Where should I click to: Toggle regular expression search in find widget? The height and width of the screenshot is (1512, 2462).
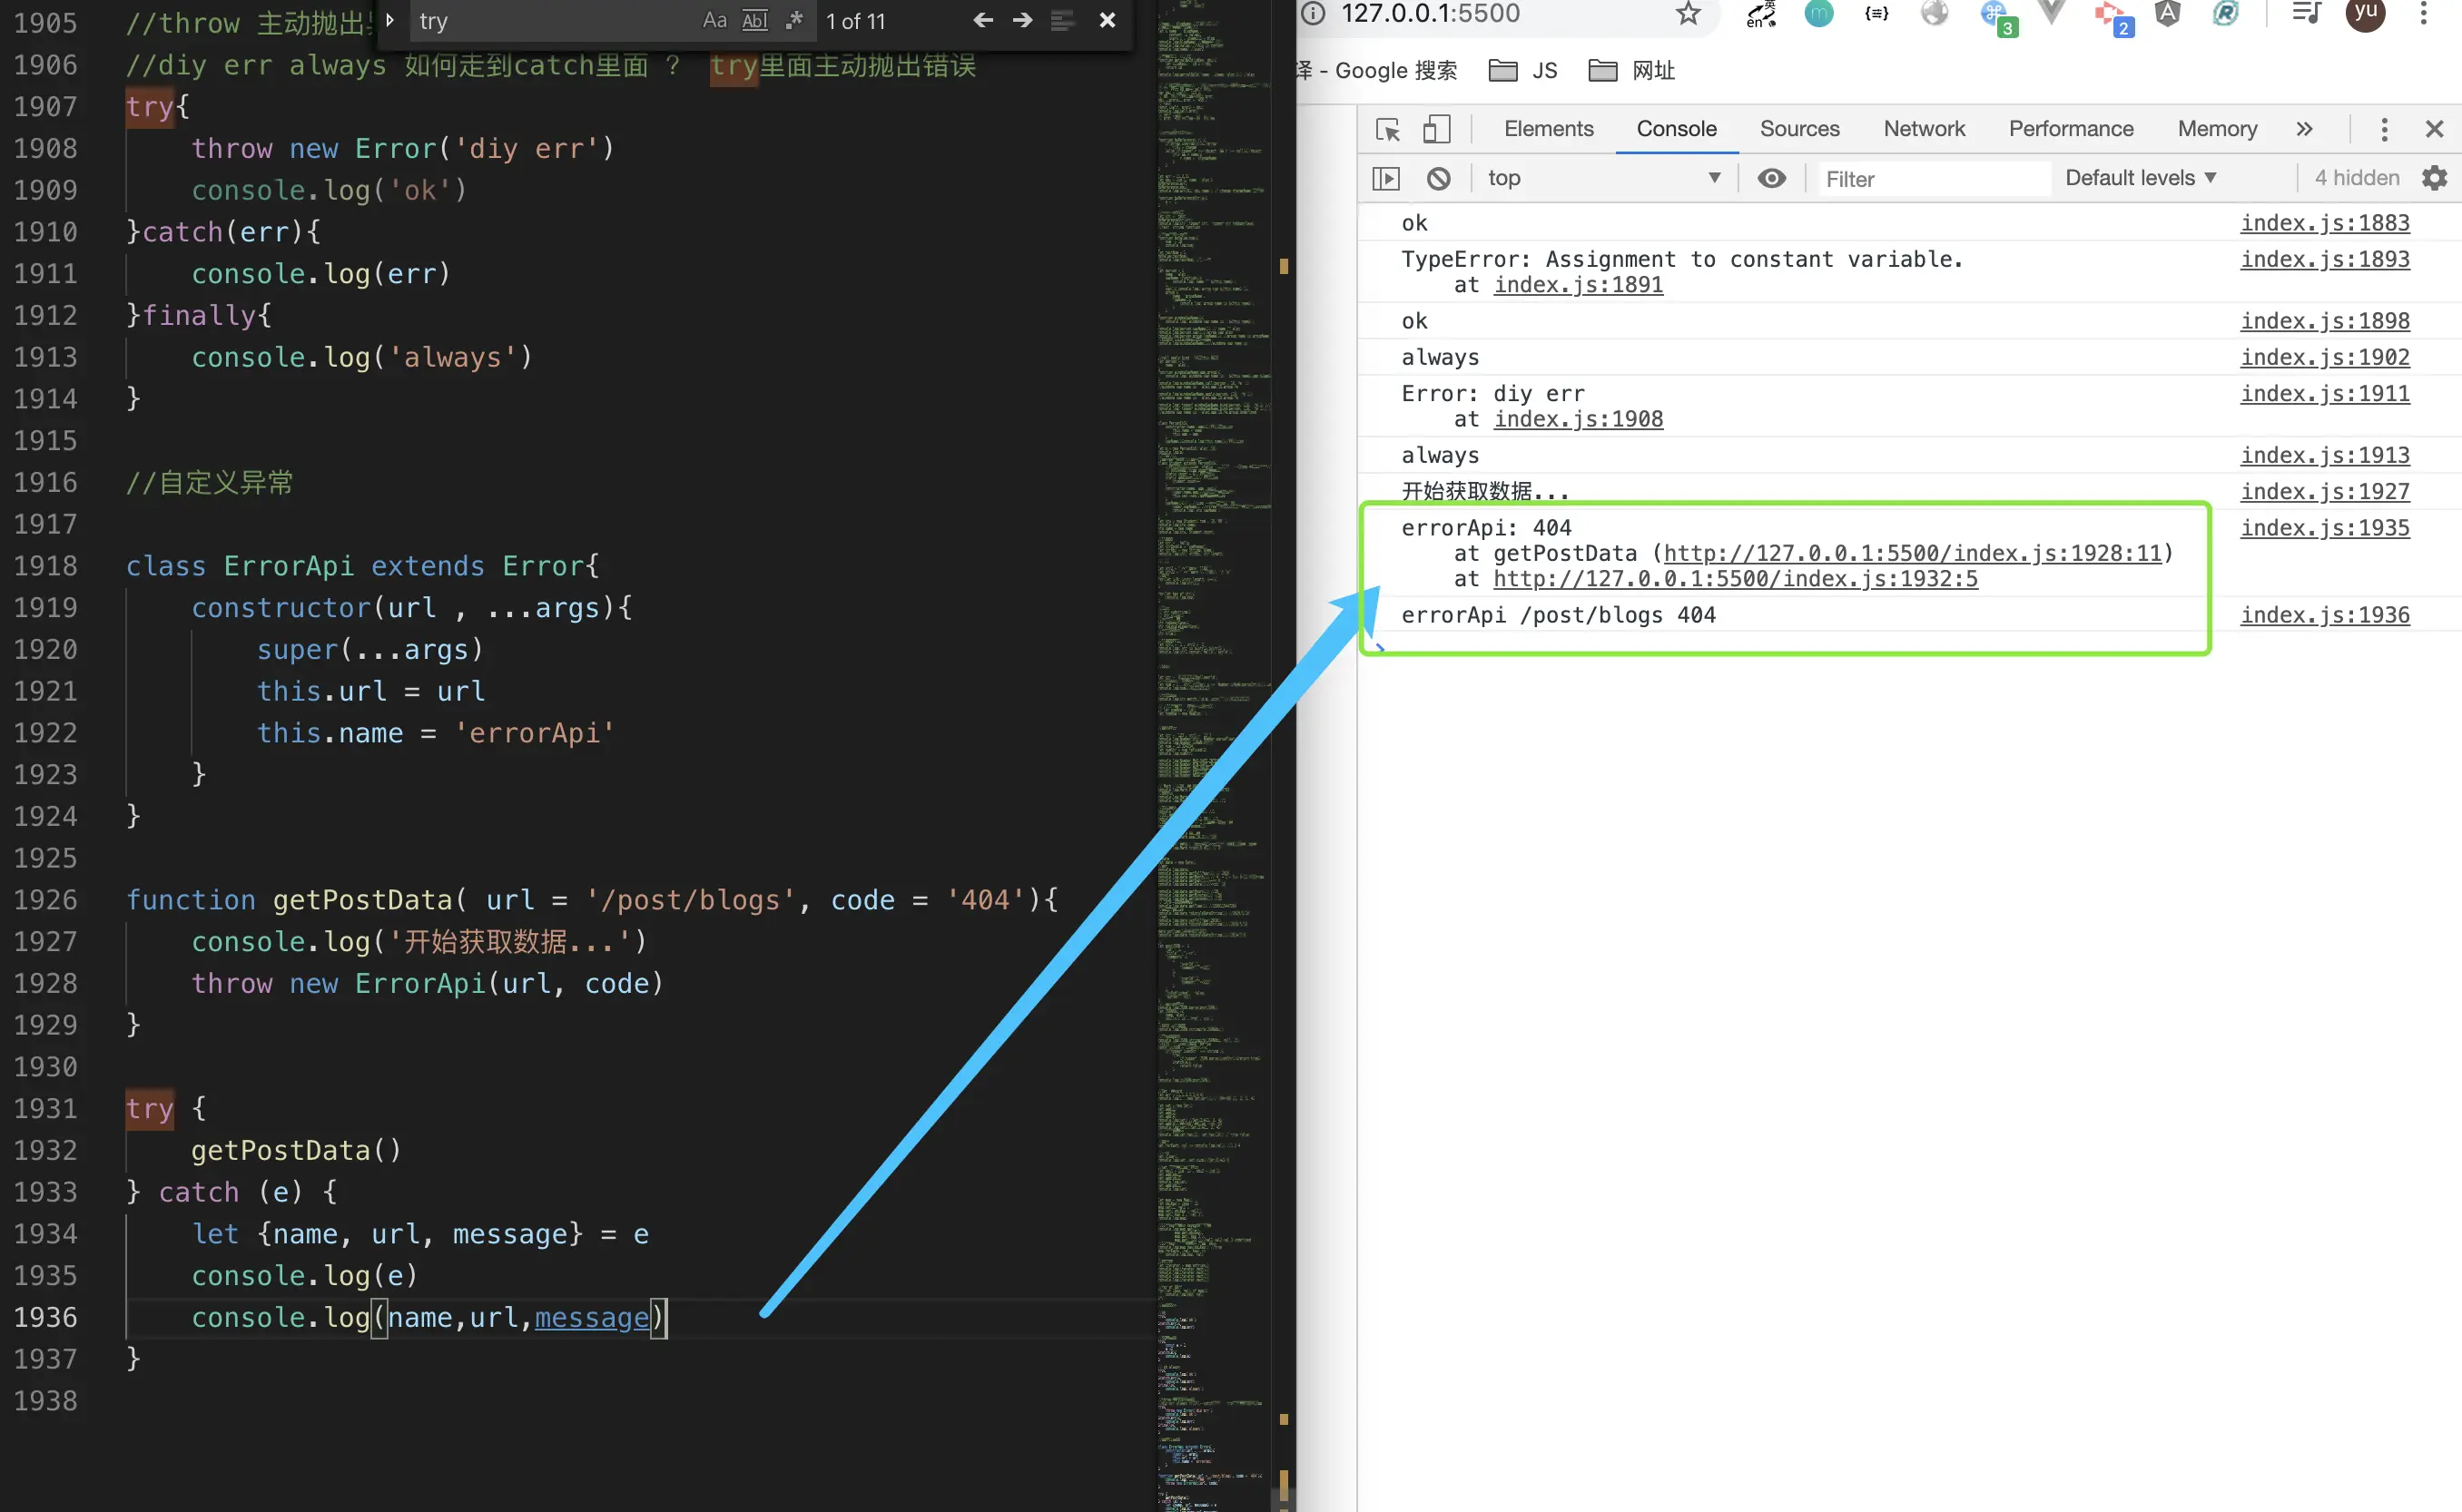[795, 20]
